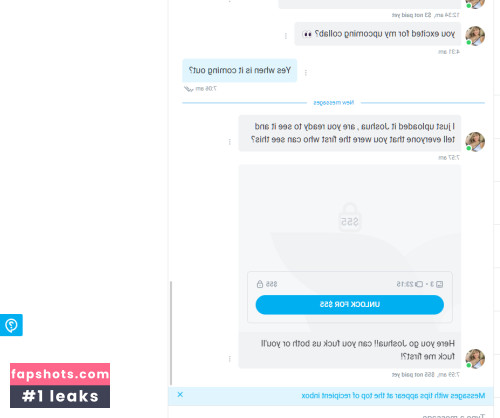The image size is (500, 418).
Task: Click the image count icon in media info
Action: click(440, 284)
